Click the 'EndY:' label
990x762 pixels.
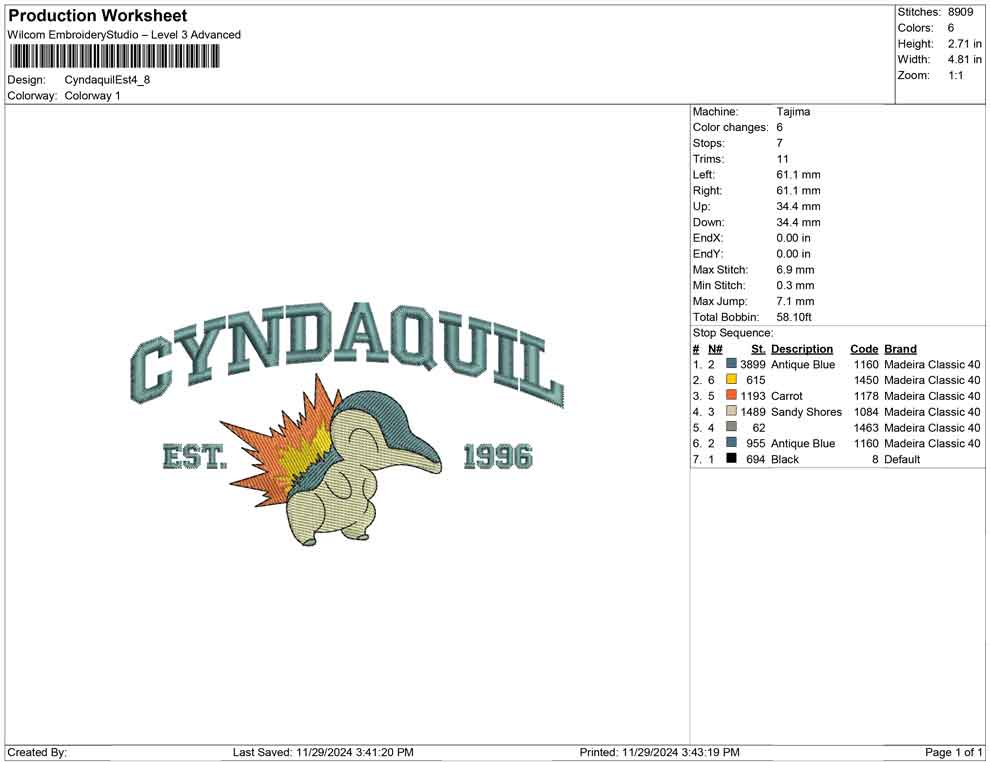(708, 254)
